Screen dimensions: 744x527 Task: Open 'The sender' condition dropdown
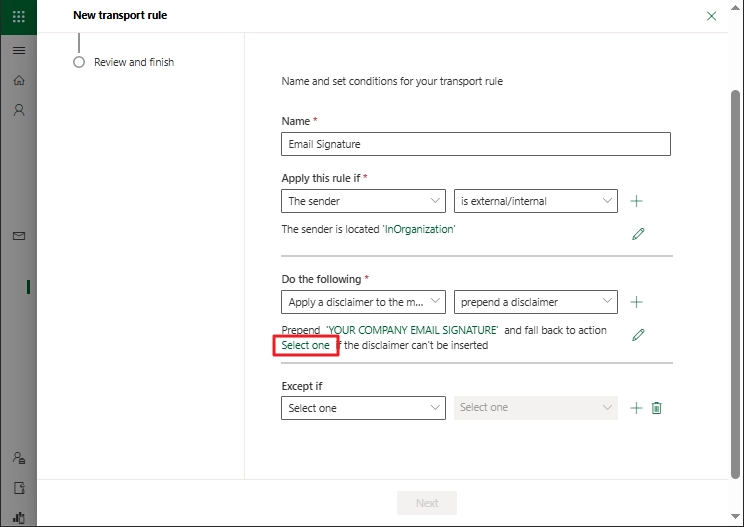[x=363, y=201]
